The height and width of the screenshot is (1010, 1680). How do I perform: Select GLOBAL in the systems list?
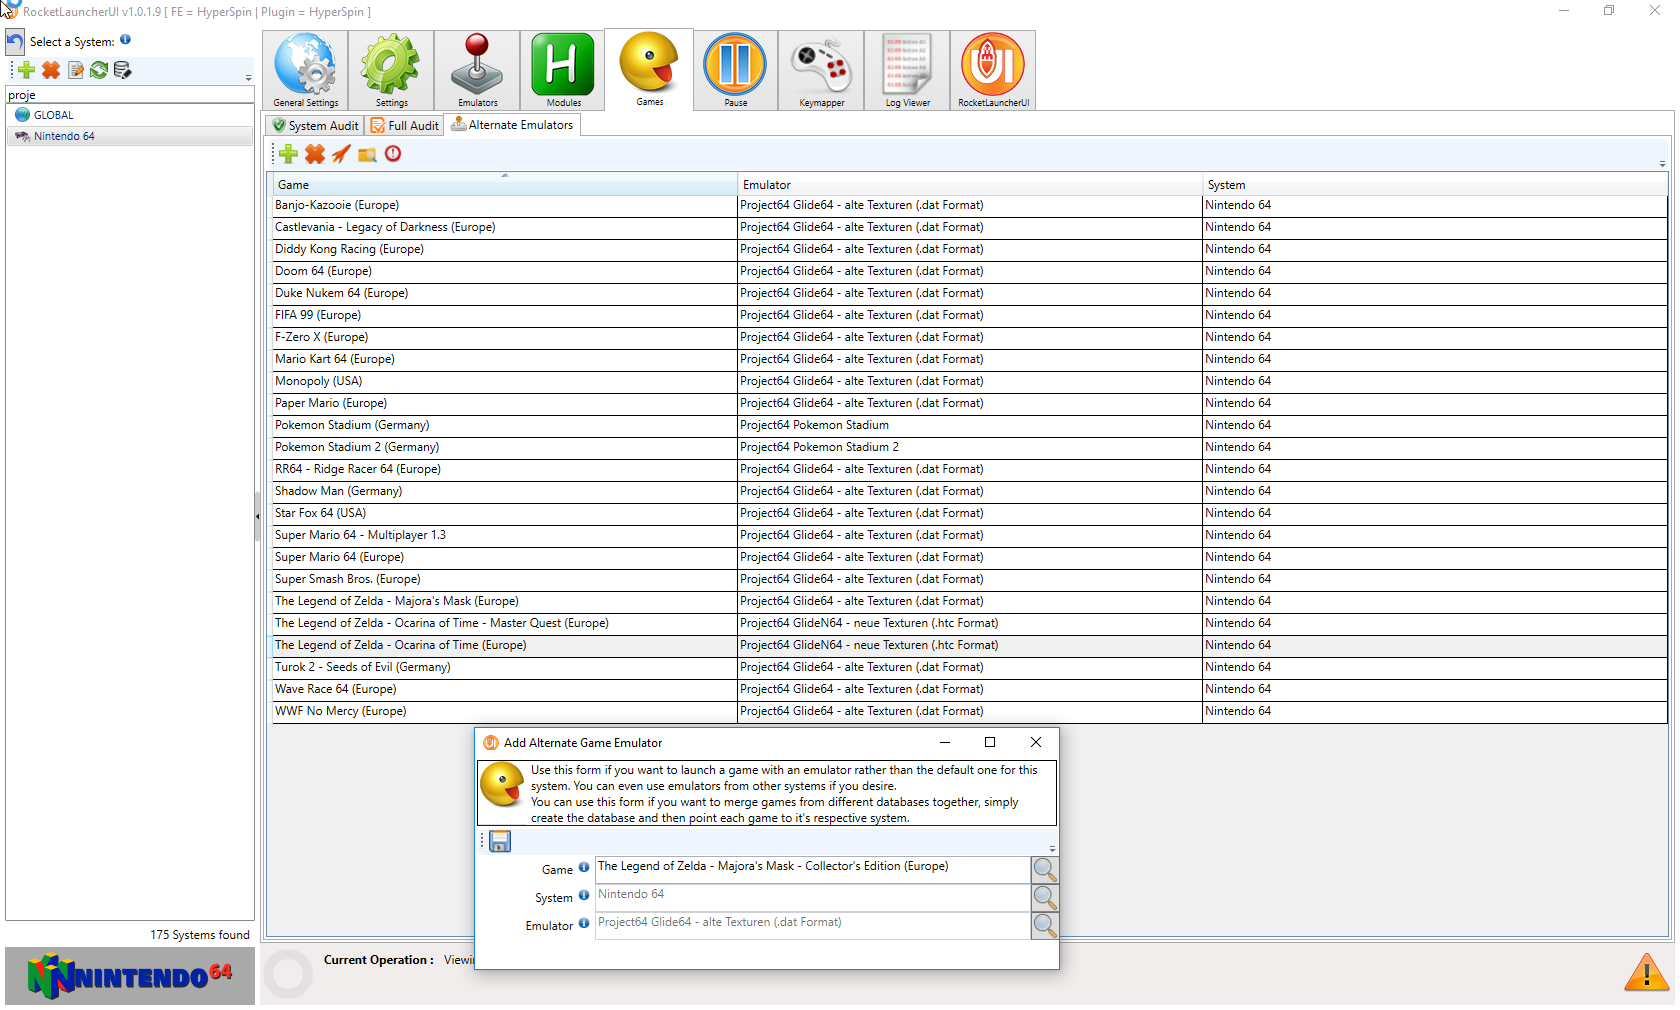click(x=130, y=115)
